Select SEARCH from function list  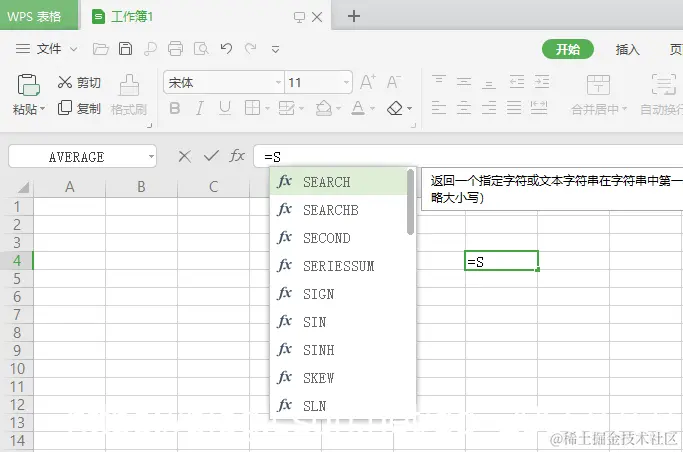tap(338, 182)
